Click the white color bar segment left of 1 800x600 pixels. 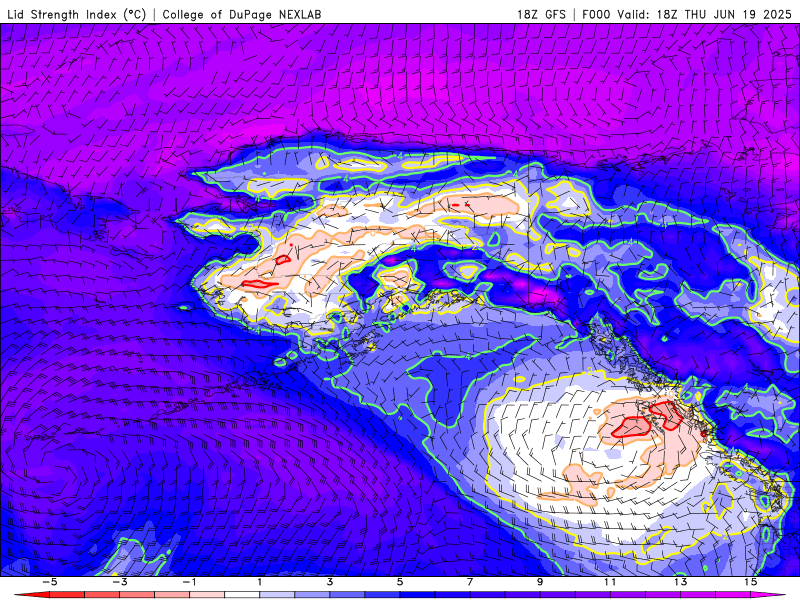pos(242,595)
